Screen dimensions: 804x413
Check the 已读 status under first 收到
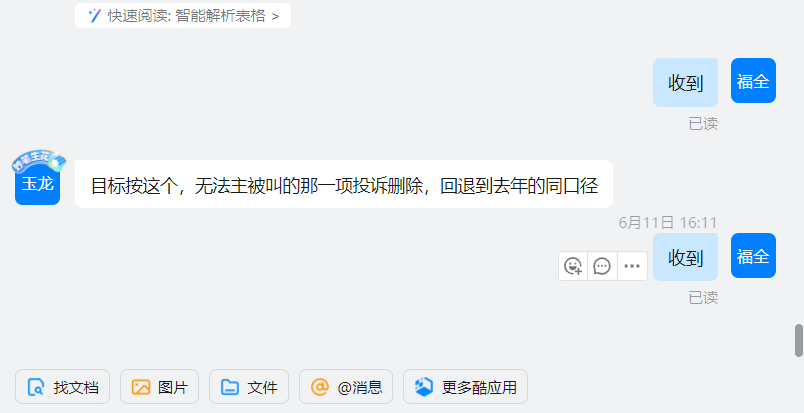pyautogui.click(x=703, y=124)
